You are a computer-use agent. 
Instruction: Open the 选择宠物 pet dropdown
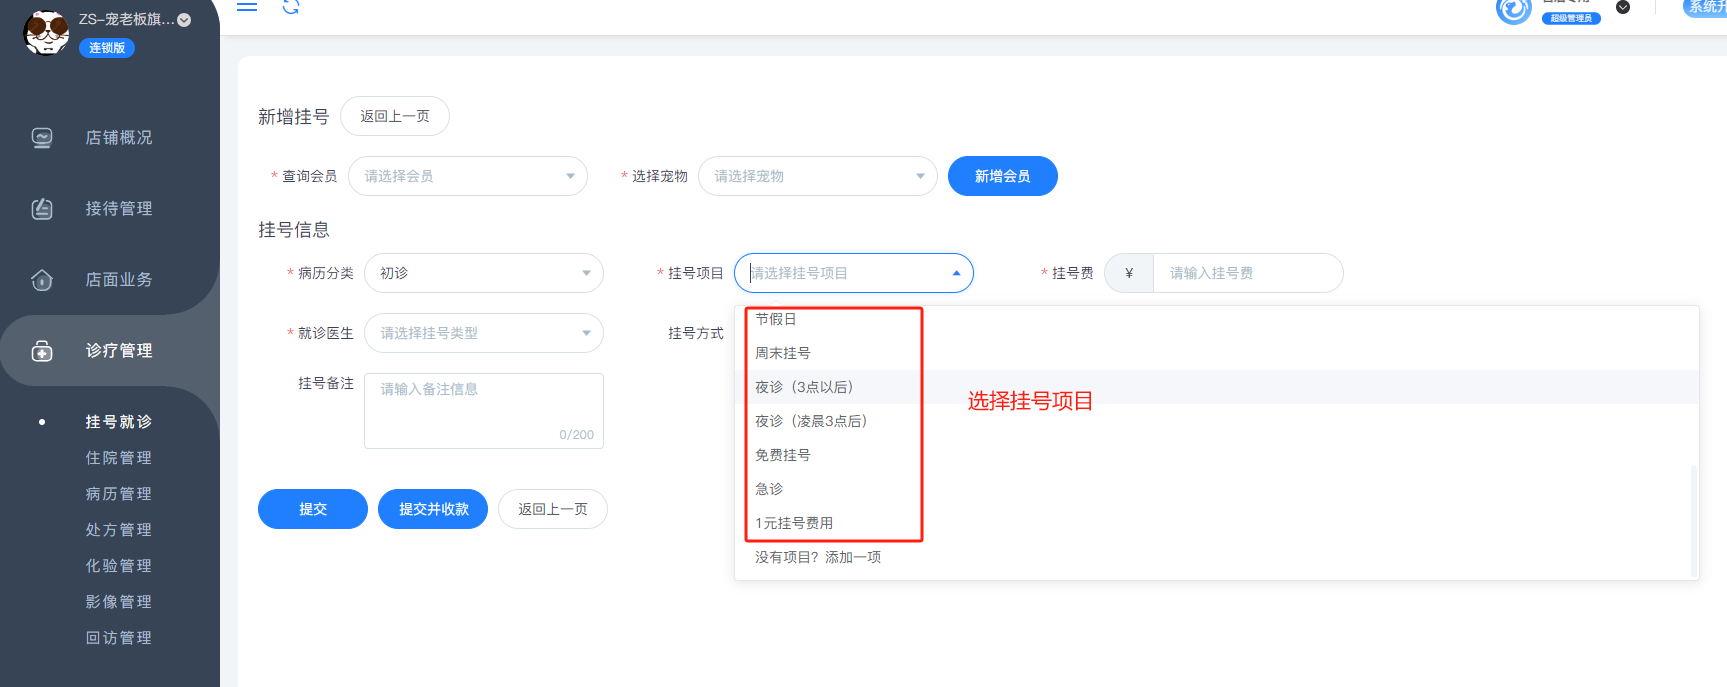(817, 176)
